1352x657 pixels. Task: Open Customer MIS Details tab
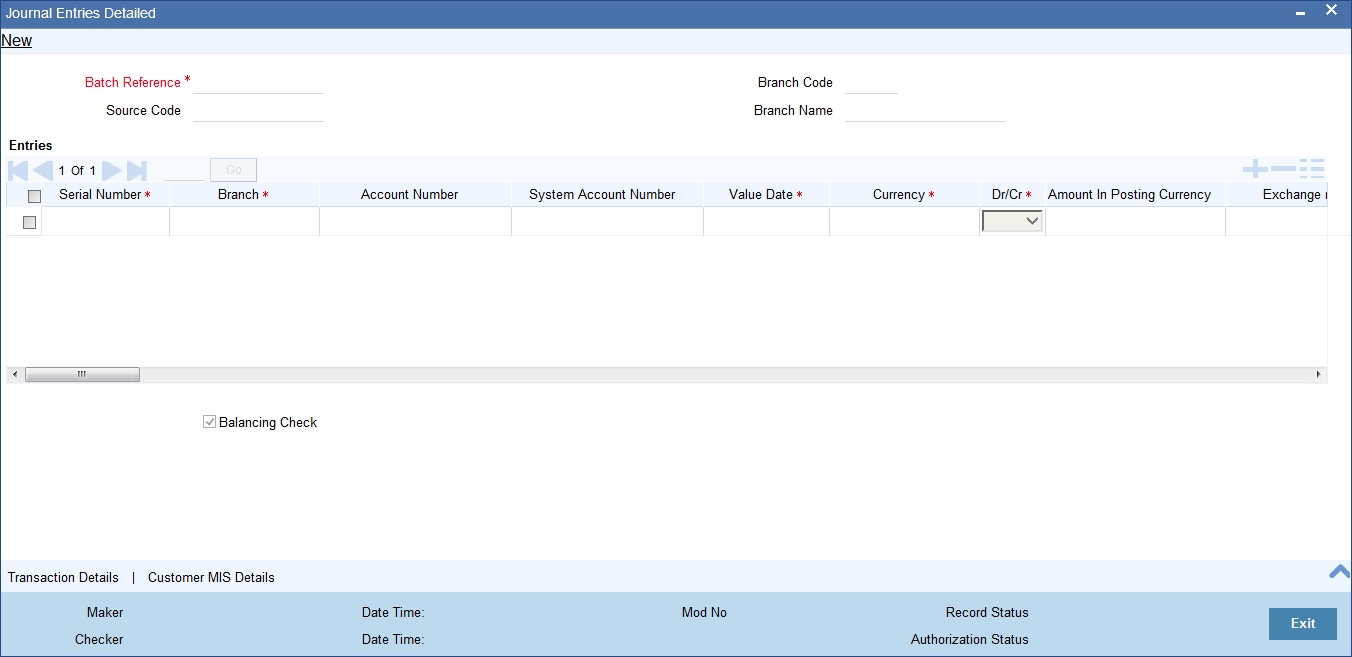pos(211,577)
